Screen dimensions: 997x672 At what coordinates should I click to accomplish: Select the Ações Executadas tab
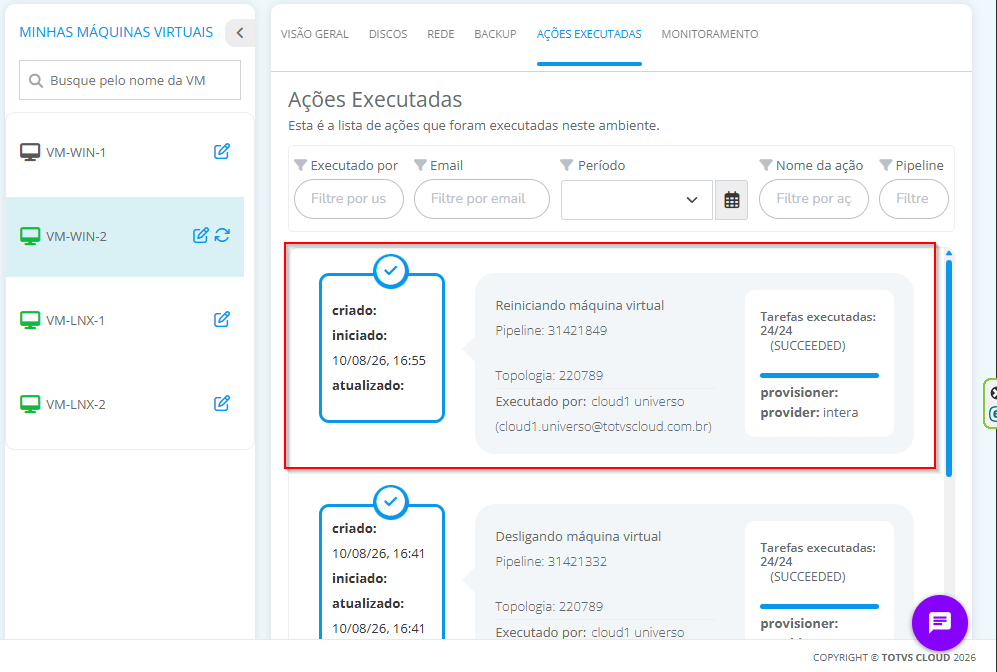pyautogui.click(x=589, y=34)
